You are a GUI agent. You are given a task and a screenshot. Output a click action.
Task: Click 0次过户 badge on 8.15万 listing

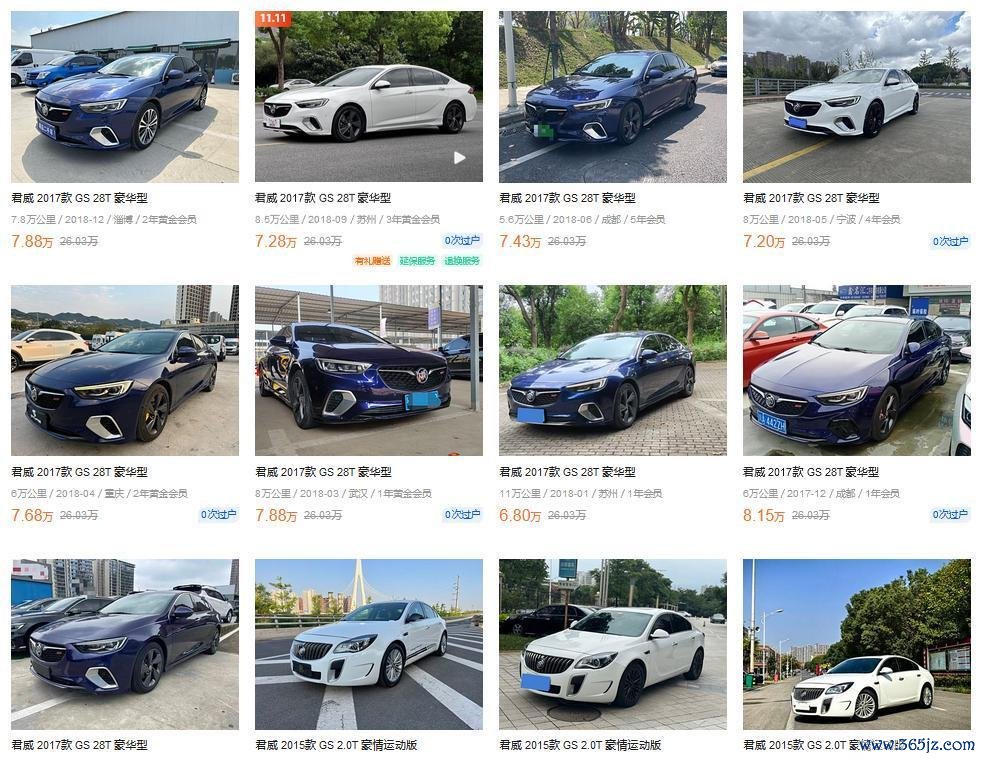coord(950,514)
